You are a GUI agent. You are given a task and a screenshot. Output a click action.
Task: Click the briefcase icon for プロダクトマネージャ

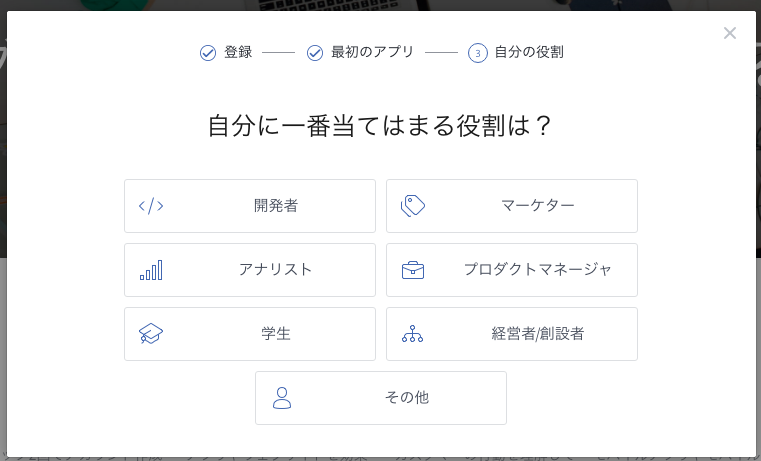(x=413, y=270)
